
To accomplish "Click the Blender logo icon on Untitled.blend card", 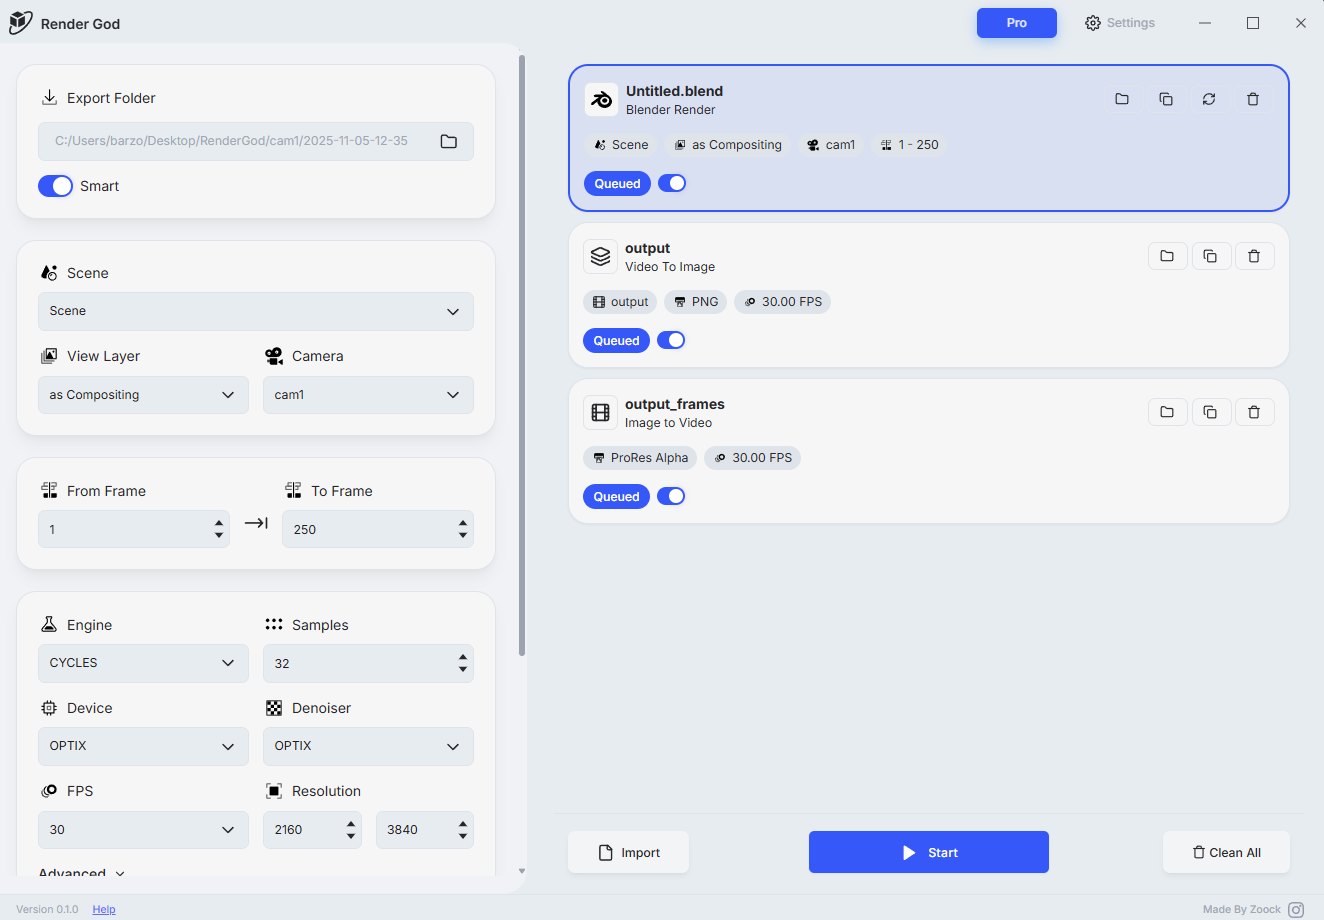I will pyautogui.click(x=601, y=99).
